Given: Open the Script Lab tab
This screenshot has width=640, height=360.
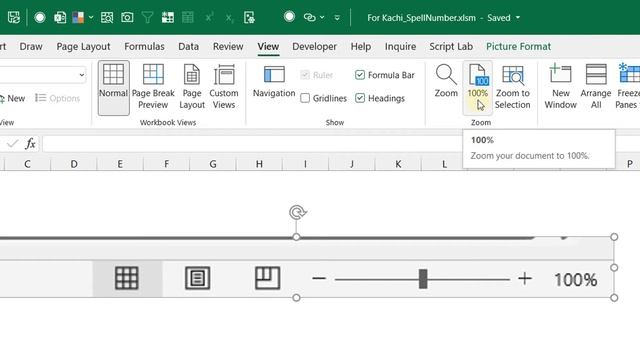Looking at the screenshot, I should (451, 47).
